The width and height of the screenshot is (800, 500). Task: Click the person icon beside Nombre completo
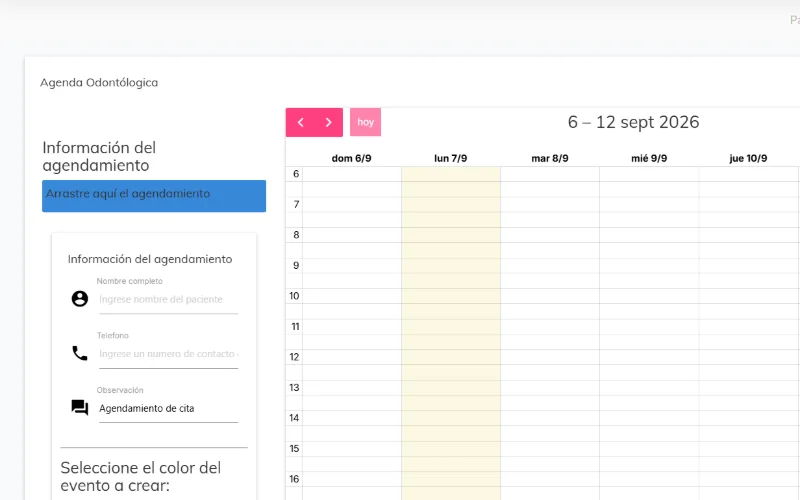pyautogui.click(x=80, y=298)
